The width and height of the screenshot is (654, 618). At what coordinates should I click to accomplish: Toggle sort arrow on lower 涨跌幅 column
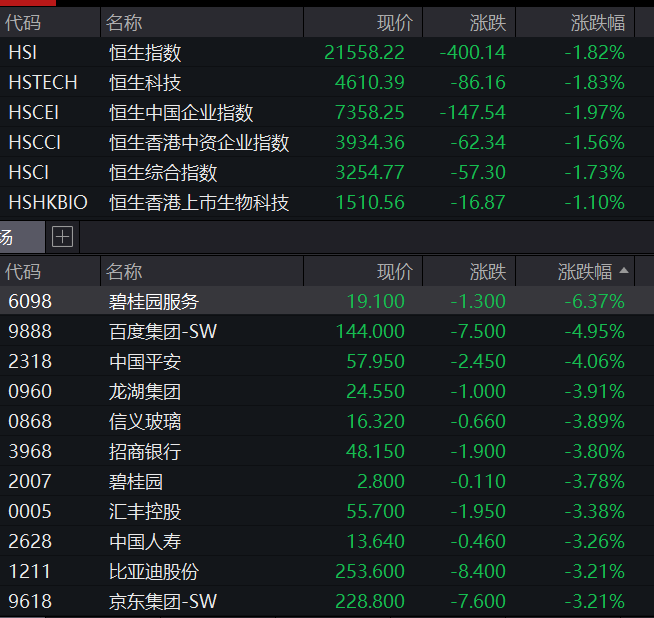click(625, 271)
